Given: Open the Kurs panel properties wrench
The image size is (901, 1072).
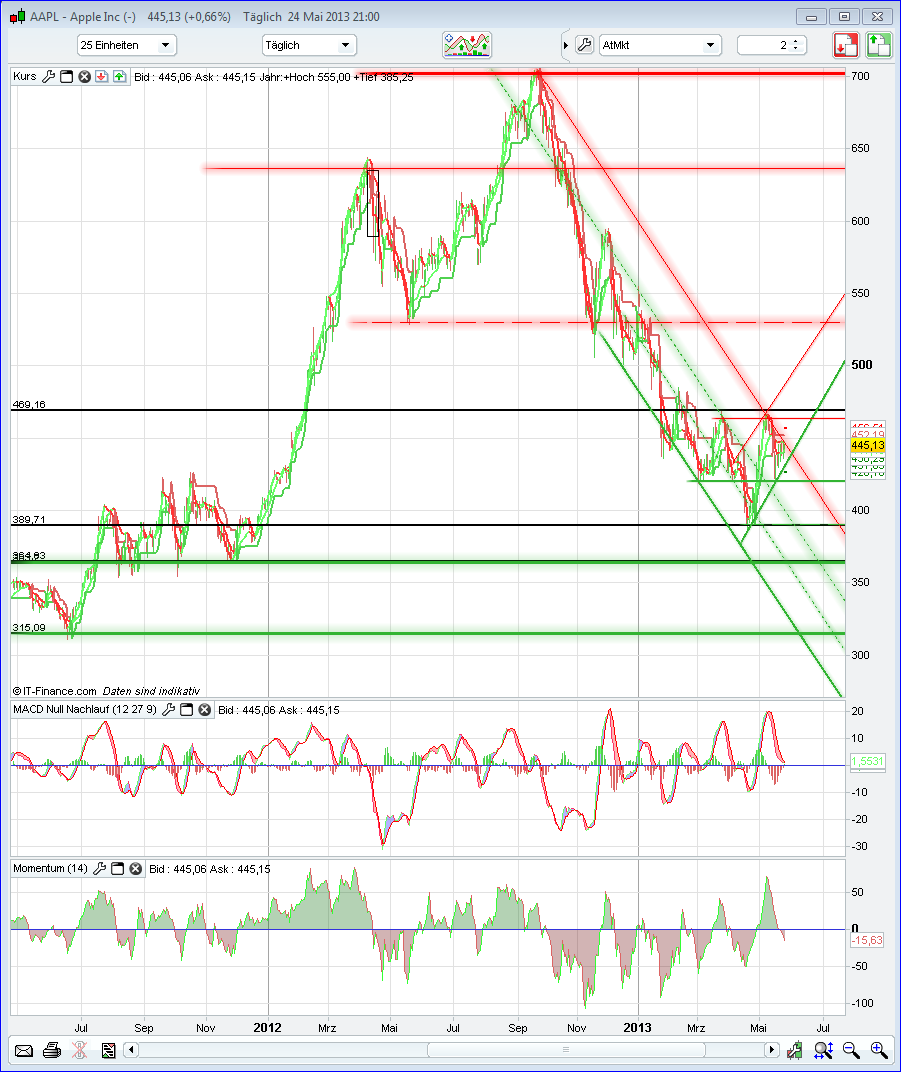Looking at the screenshot, I should (x=48, y=76).
